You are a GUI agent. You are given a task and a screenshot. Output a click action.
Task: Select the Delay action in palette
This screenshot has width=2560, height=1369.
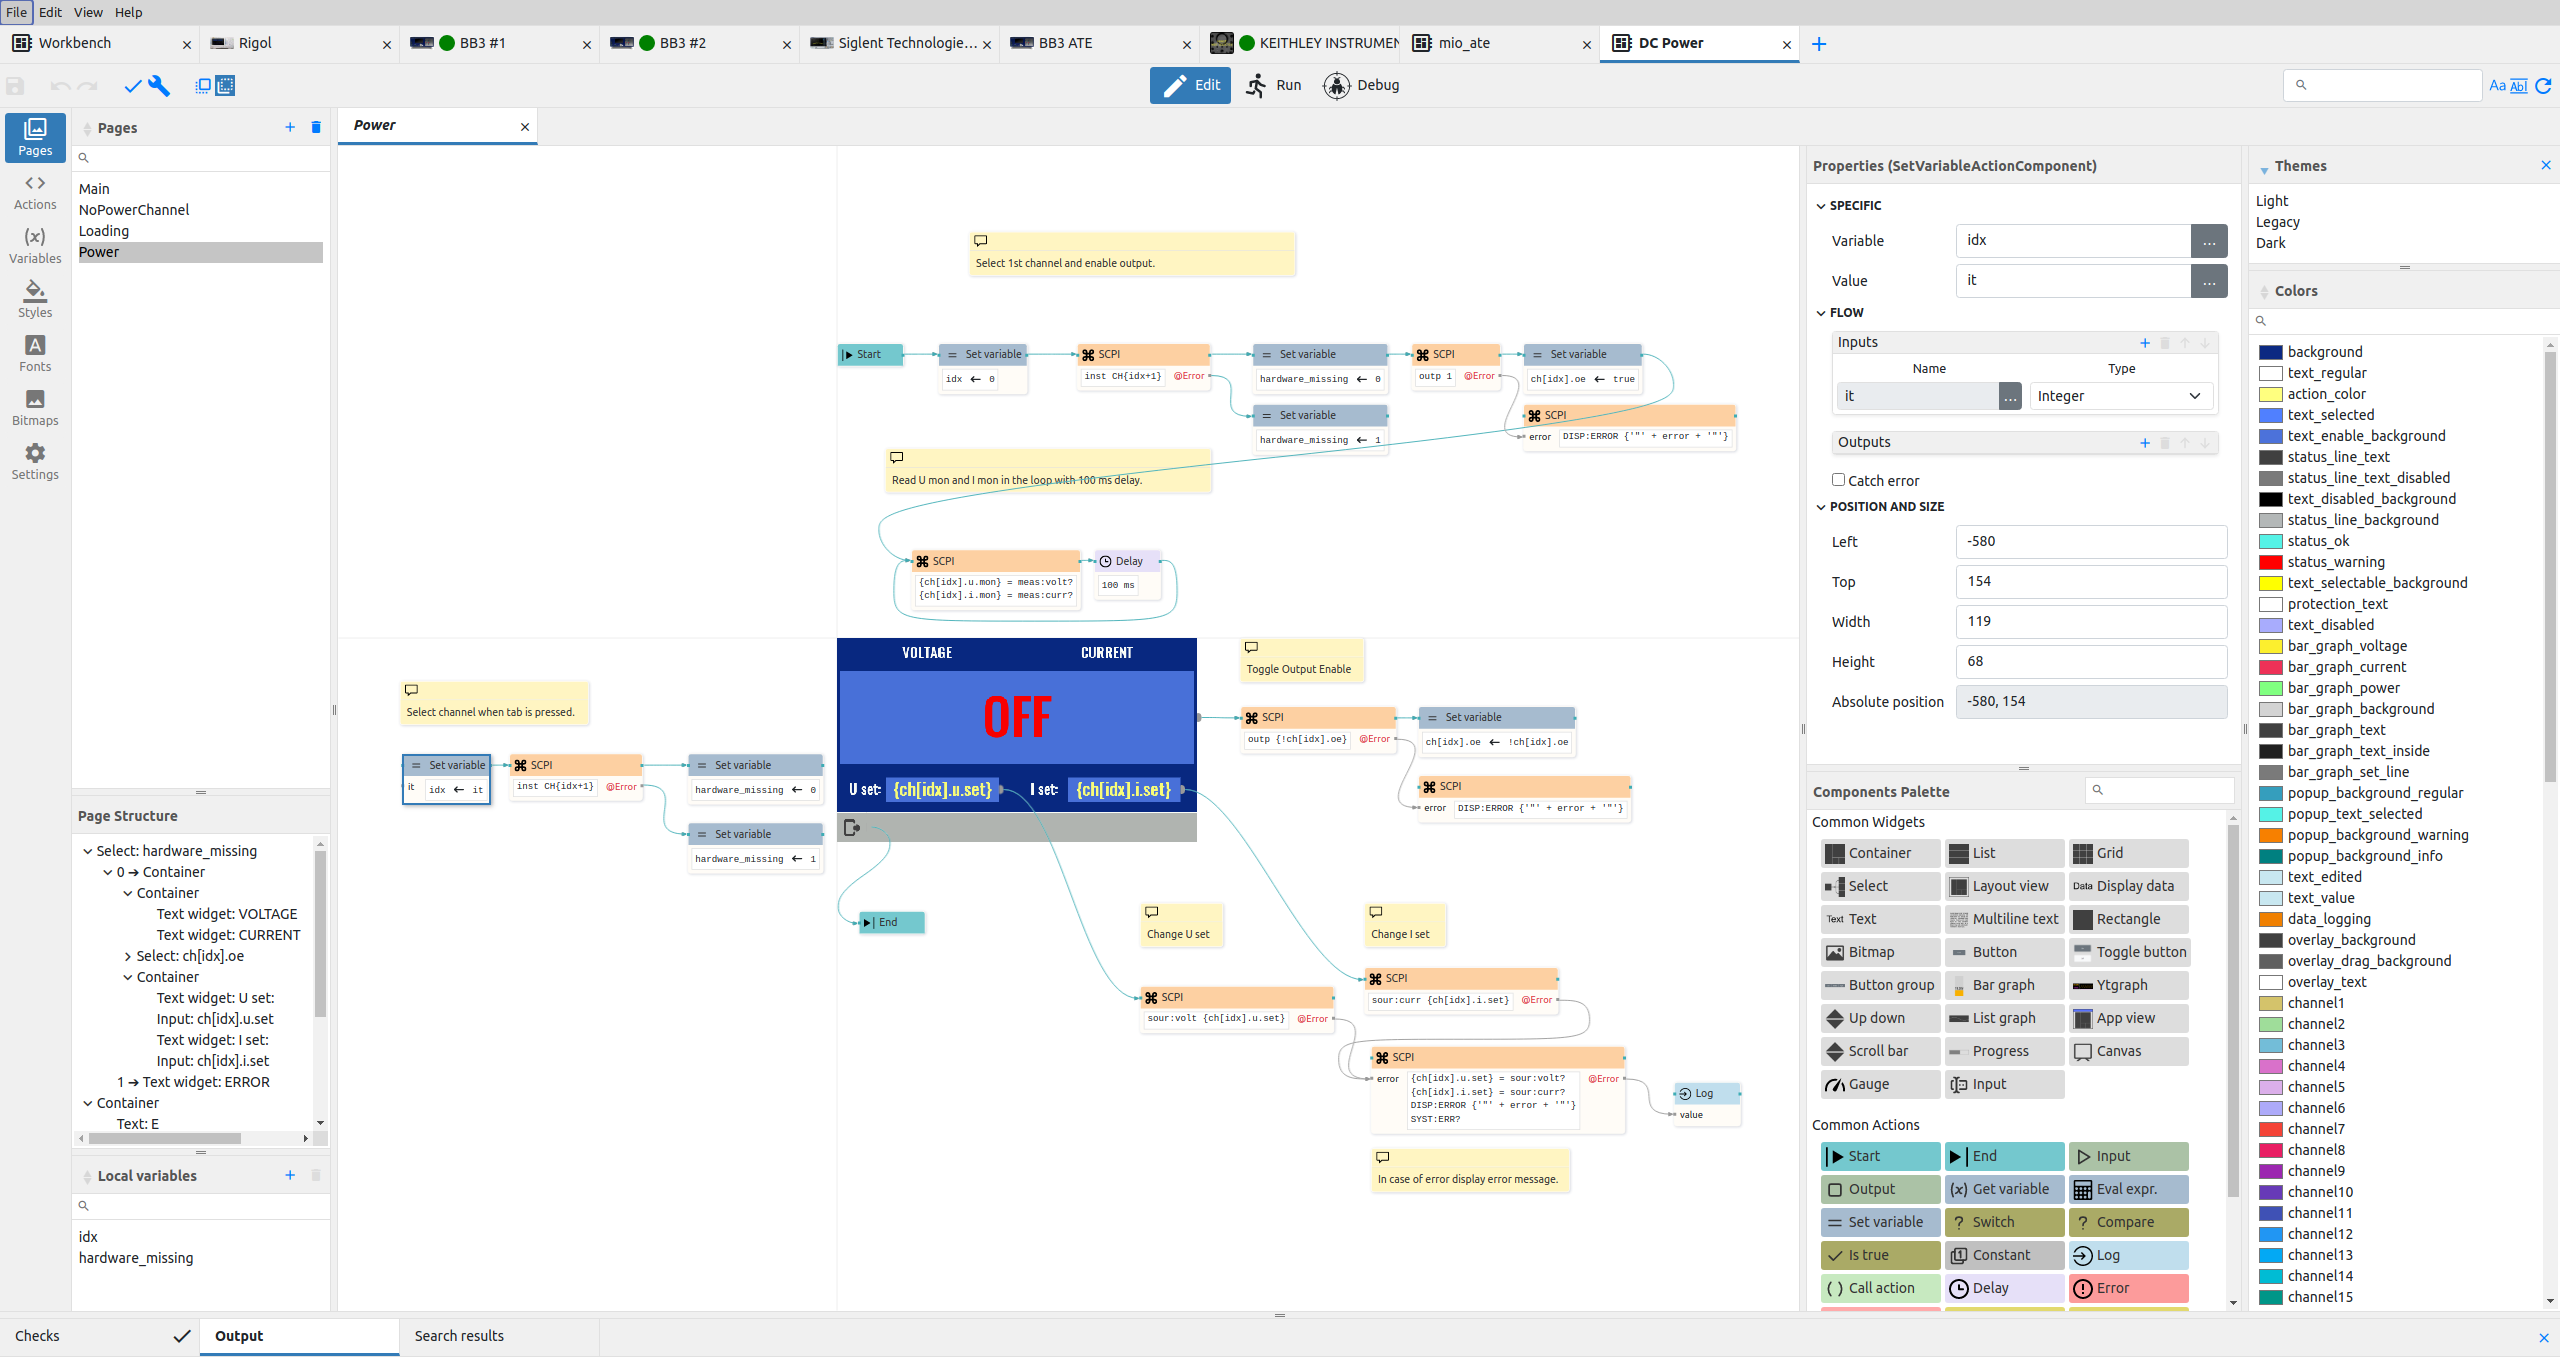(2004, 1288)
